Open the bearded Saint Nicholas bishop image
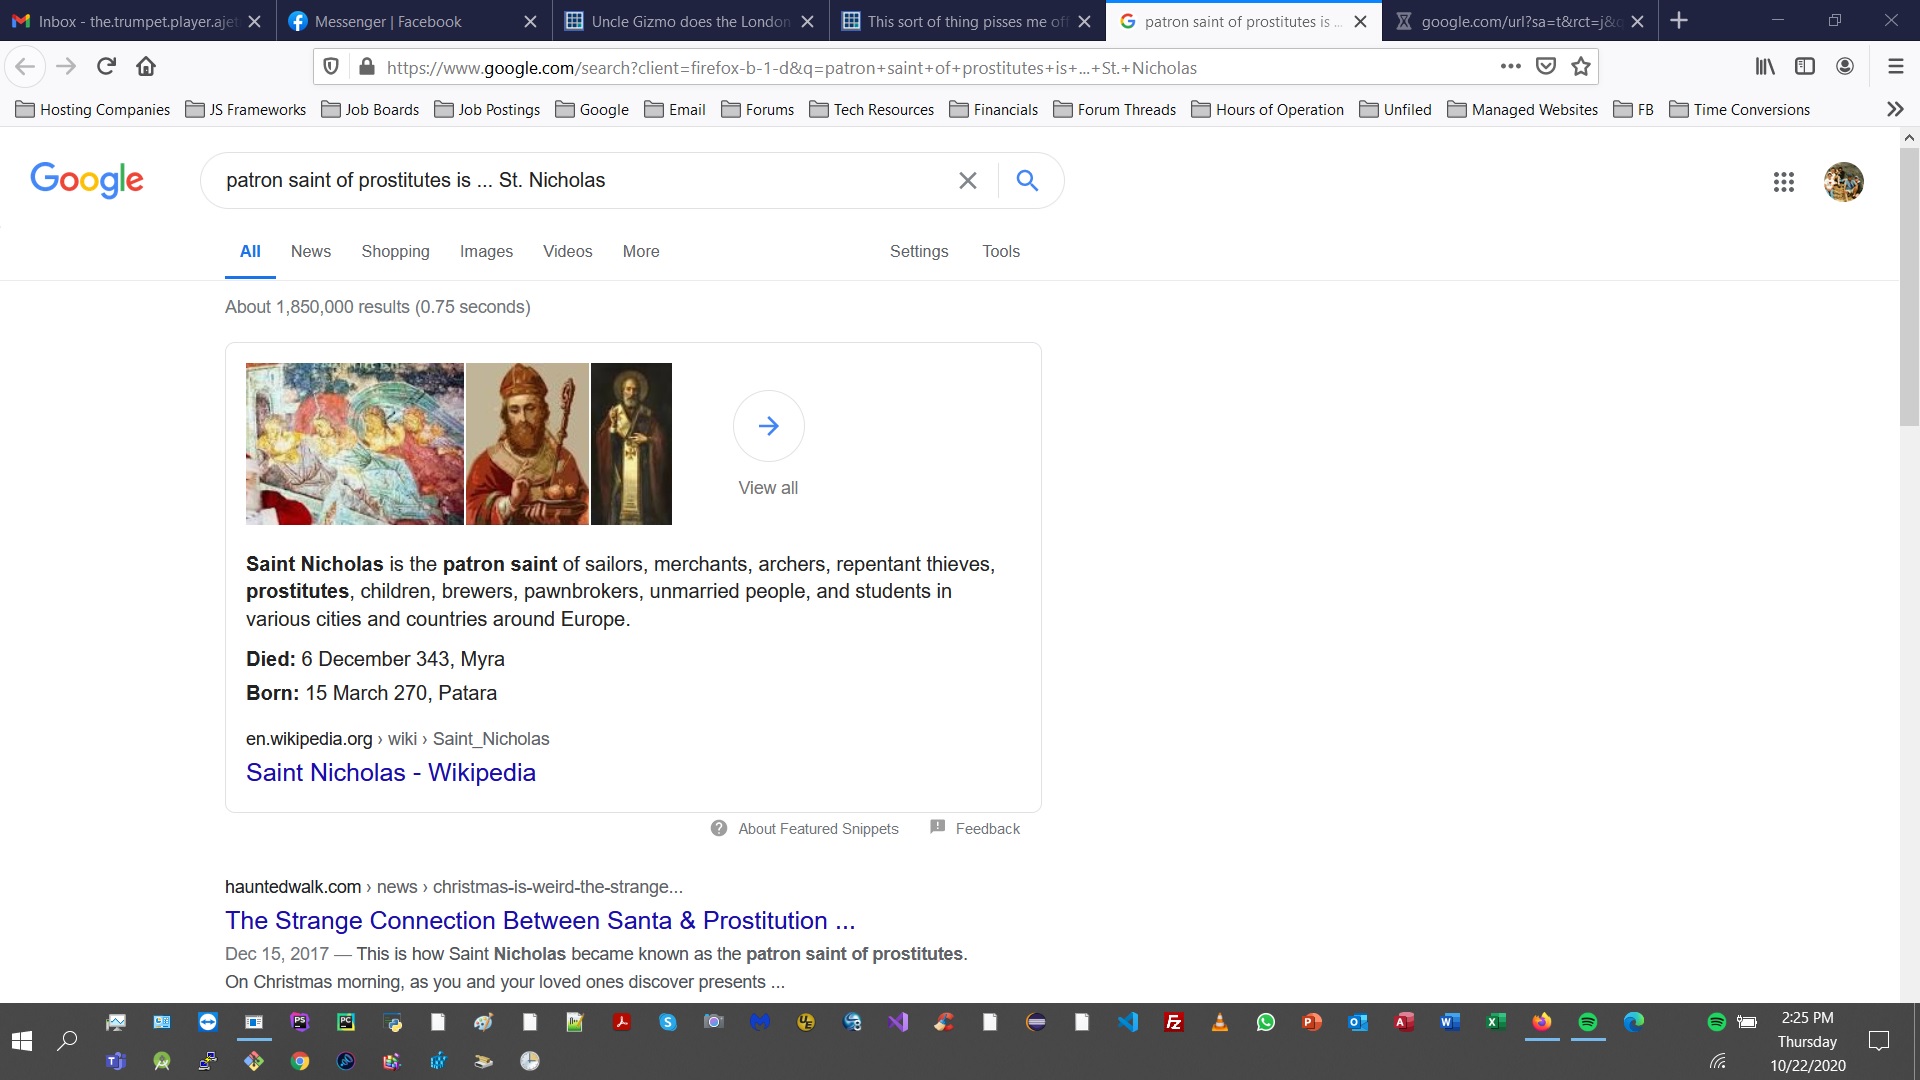The height and width of the screenshot is (1080, 1920). point(527,444)
